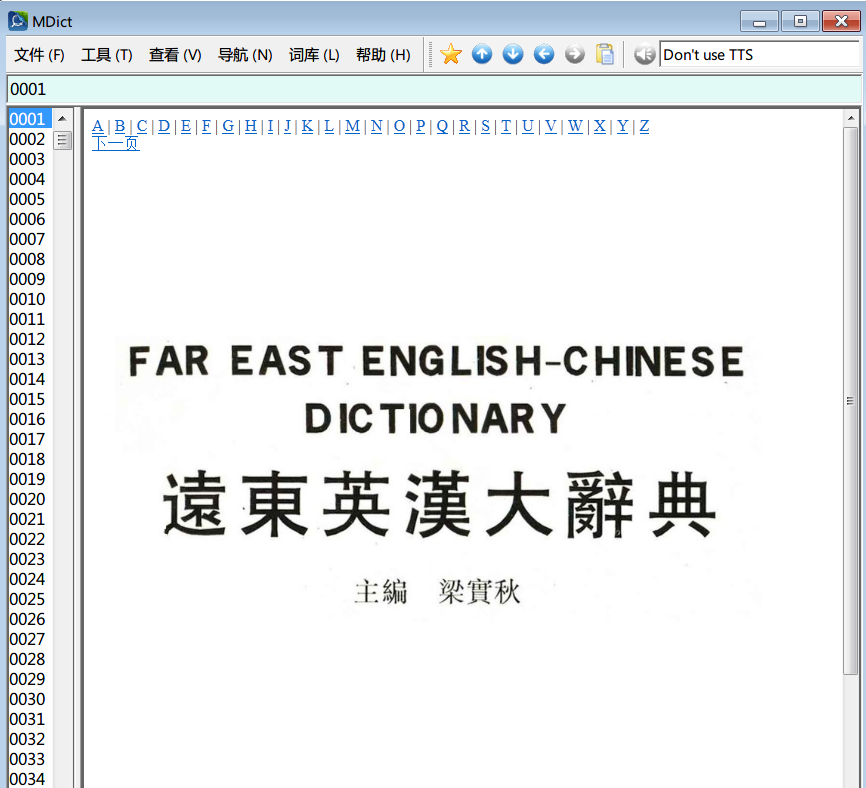Open the 帮助 (H) menu
Screen dimensions: 866x788
click(383, 55)
